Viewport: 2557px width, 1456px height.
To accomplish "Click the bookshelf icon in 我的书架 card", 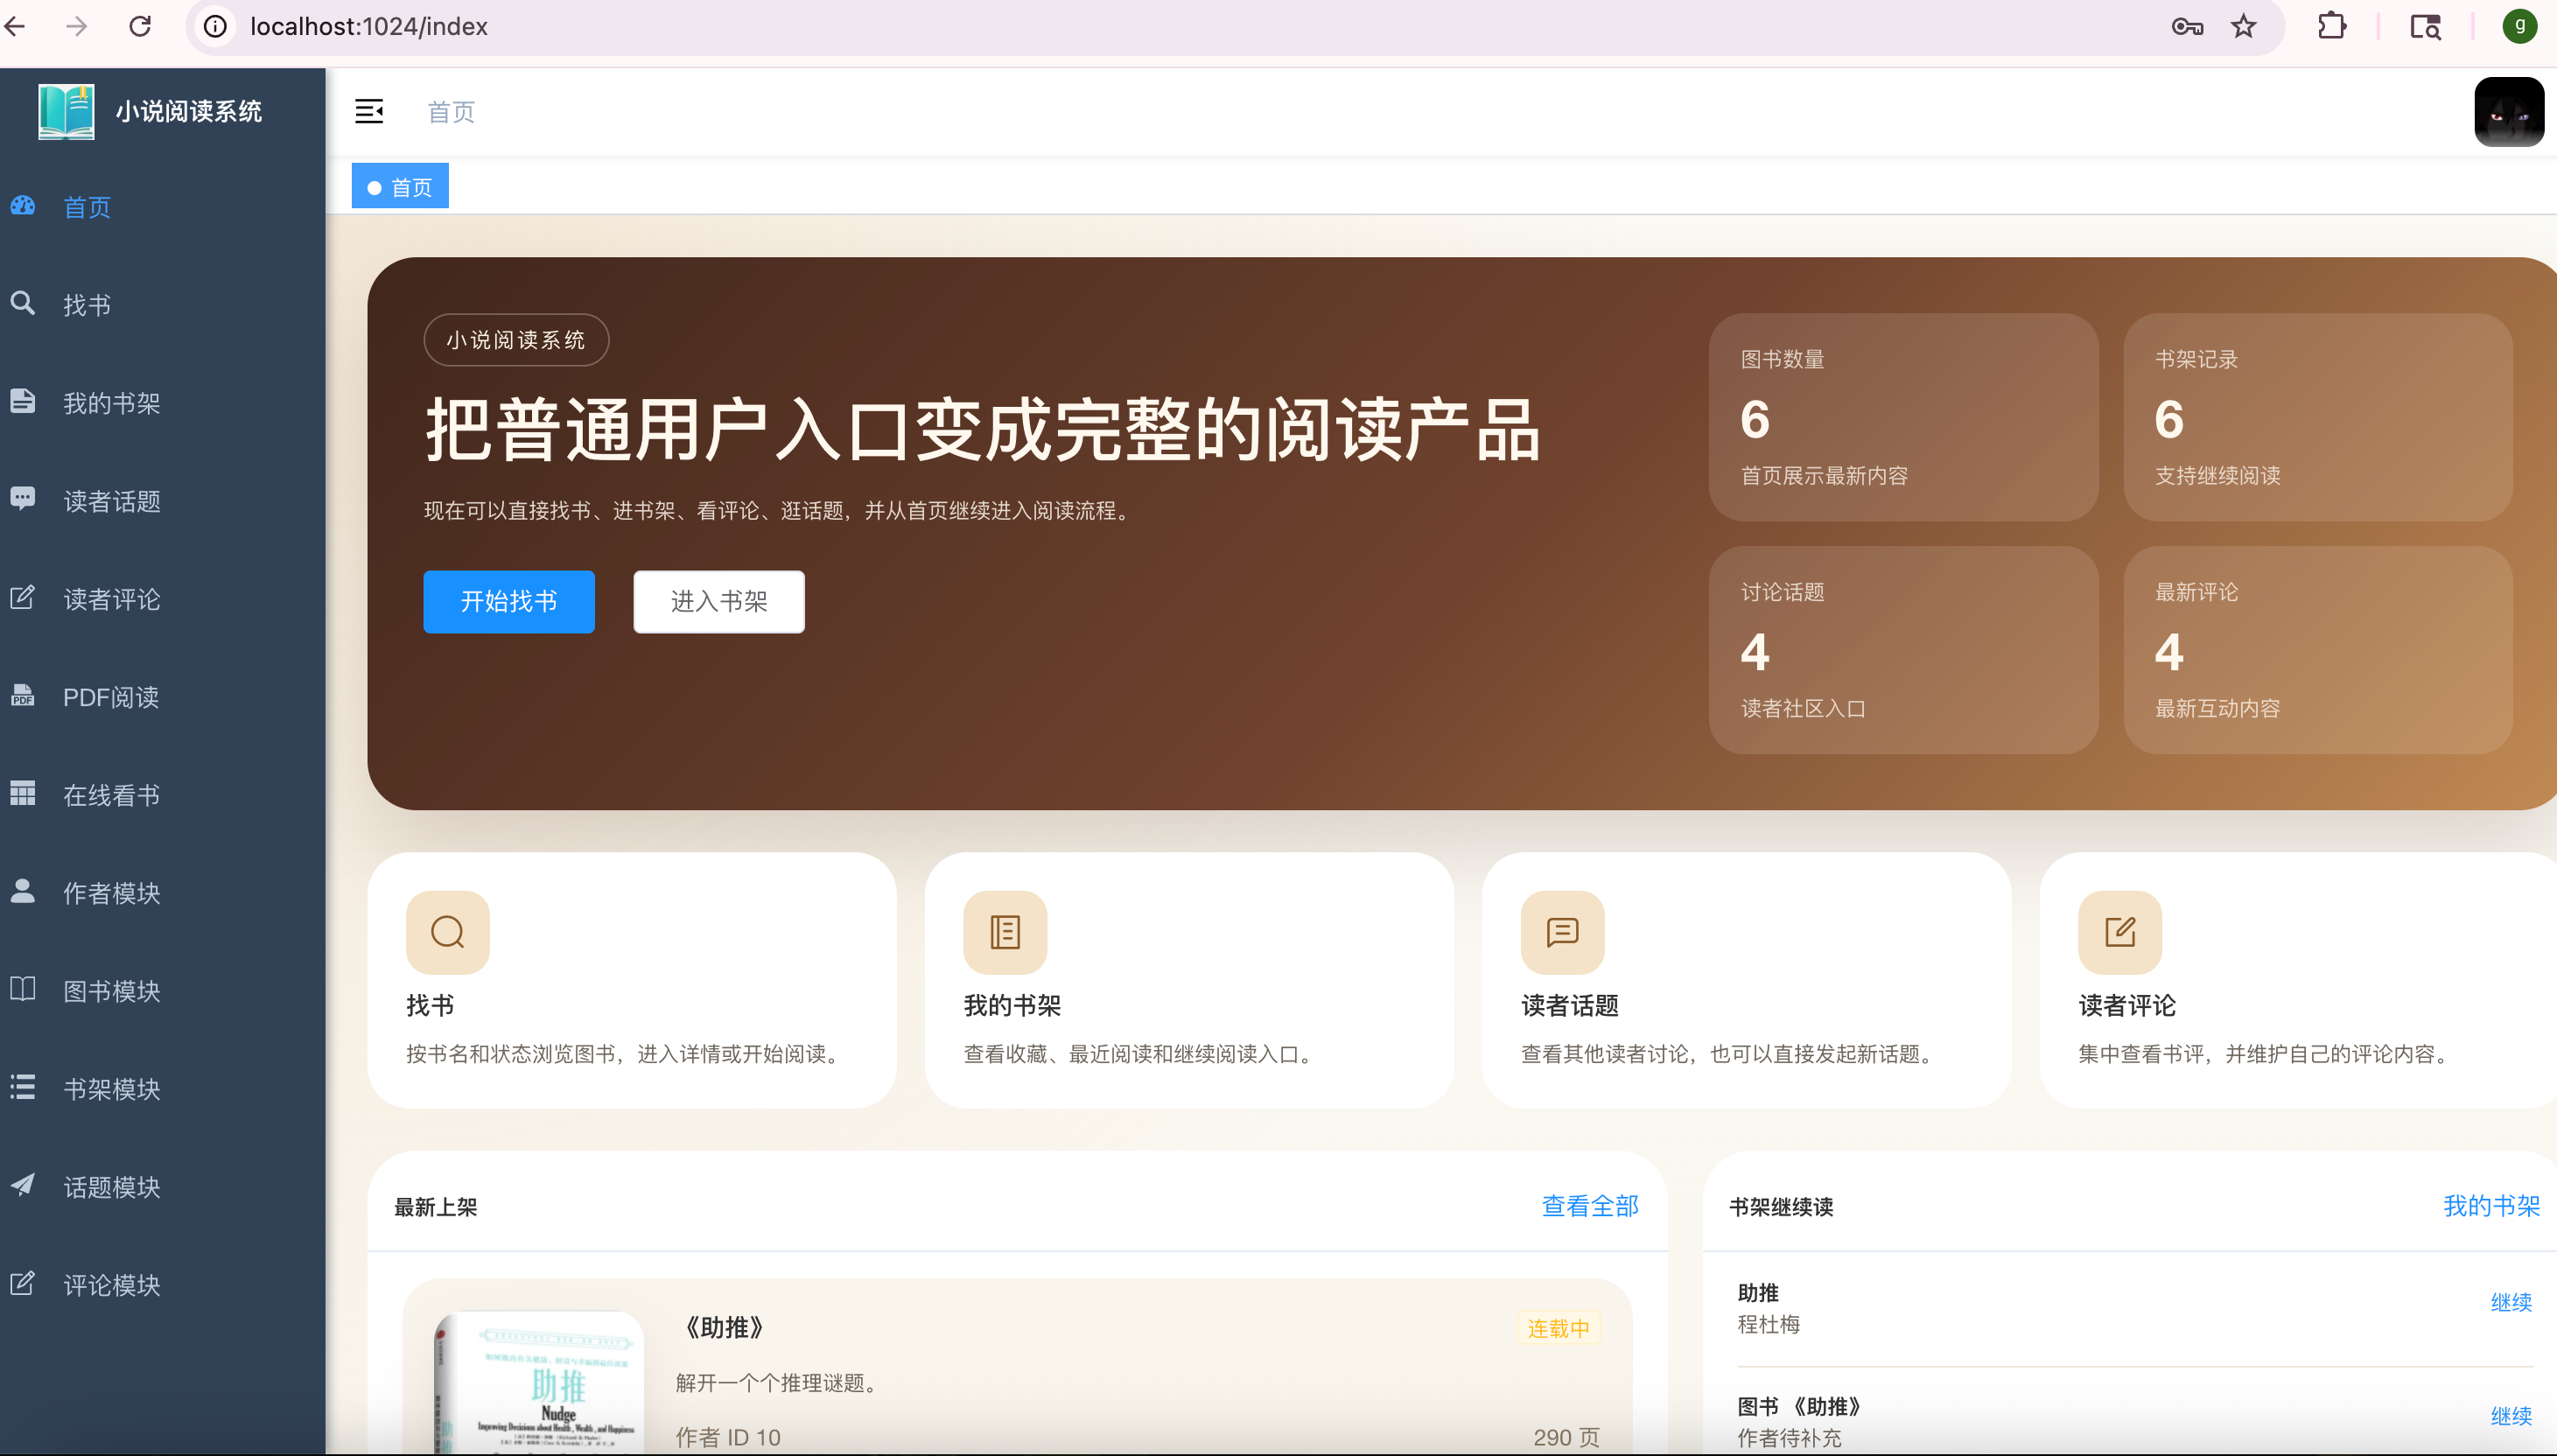I will [1004, 932].
